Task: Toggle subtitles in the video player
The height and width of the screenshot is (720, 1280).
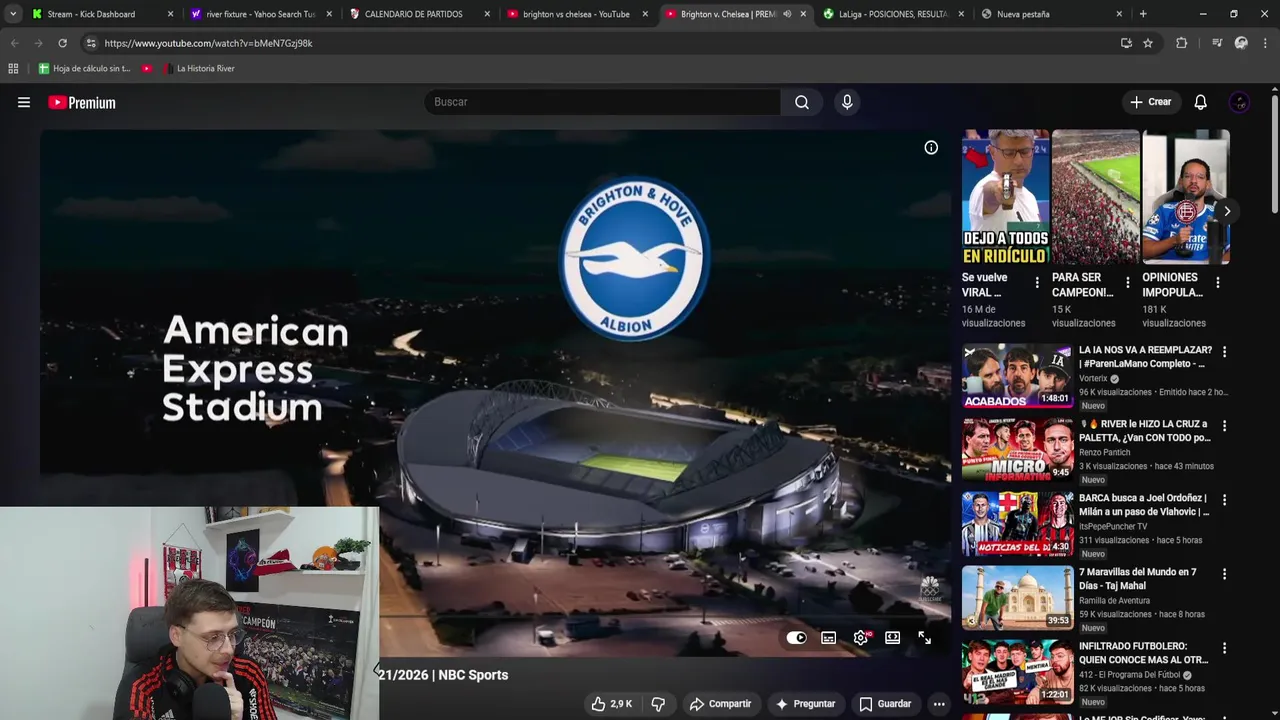Action: pyautogui.click(x=829, y=638)
